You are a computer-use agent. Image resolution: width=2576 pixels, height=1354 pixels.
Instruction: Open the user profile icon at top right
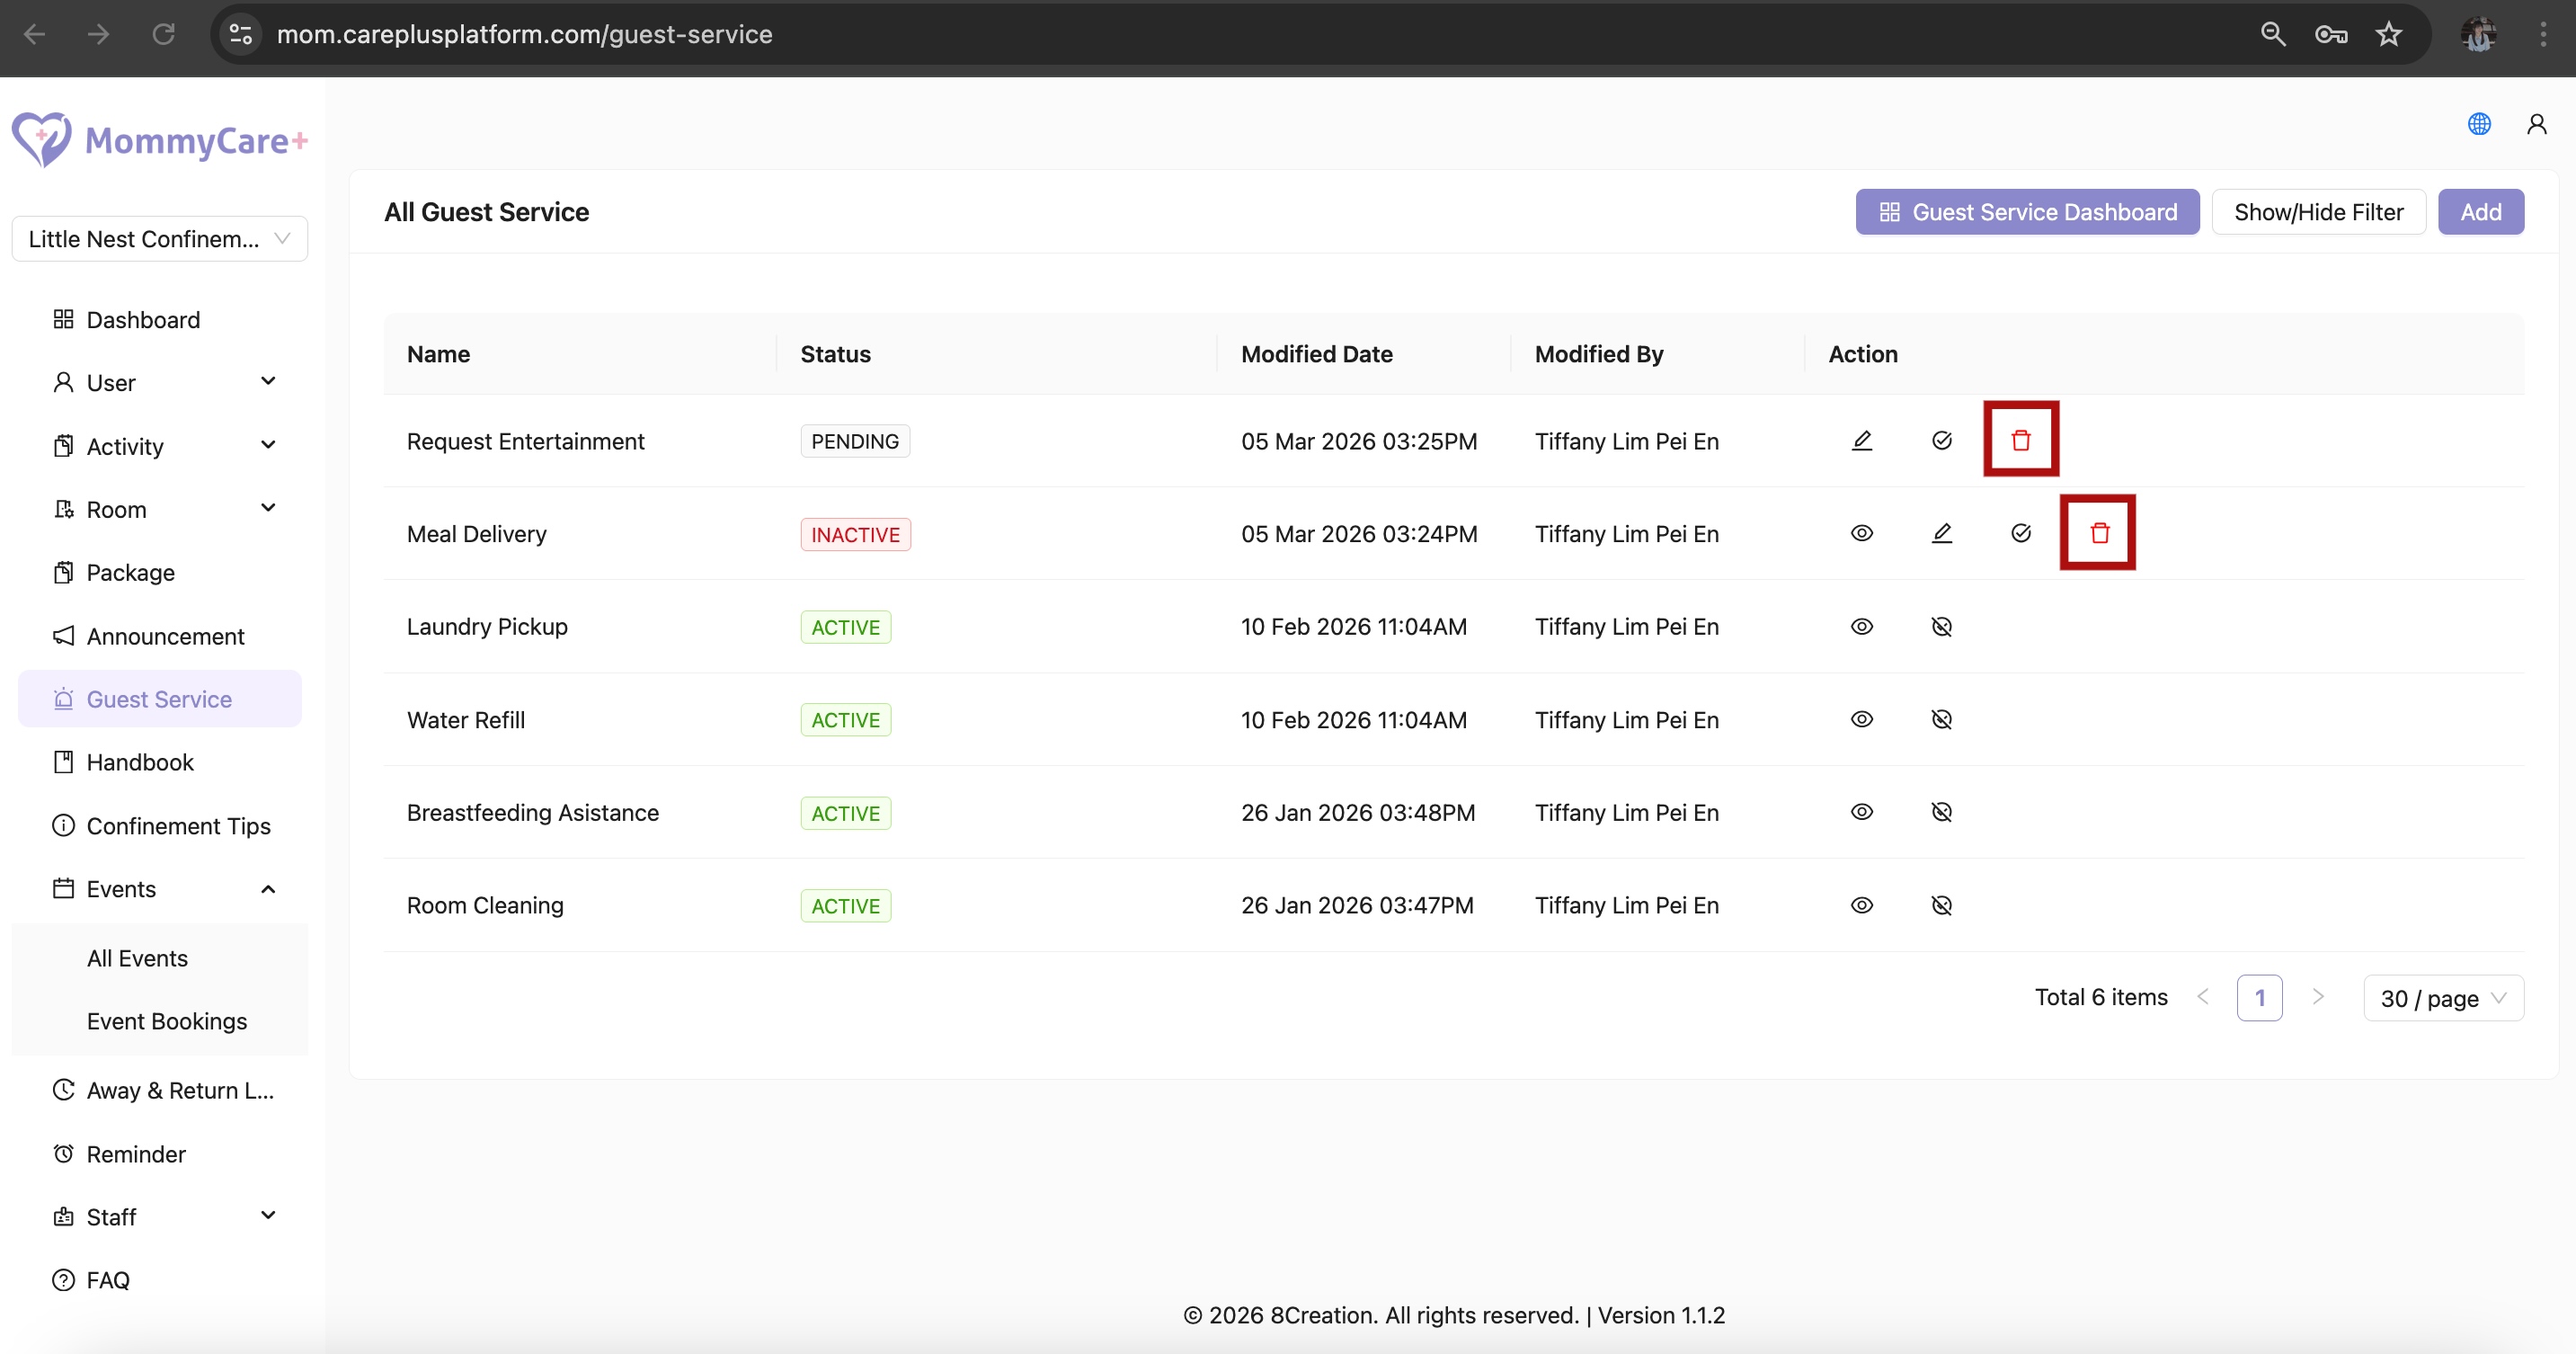[2536, 124]
